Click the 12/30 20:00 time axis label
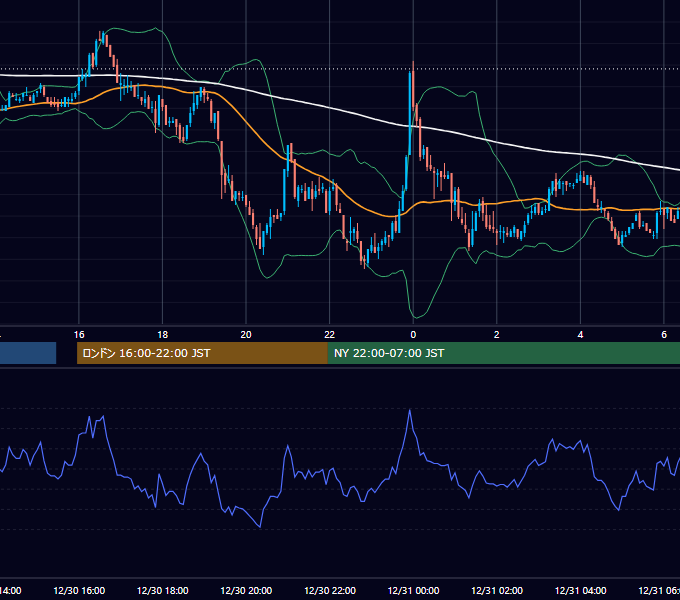This screenshot has height=600, width=680. [x=246, y=590]
